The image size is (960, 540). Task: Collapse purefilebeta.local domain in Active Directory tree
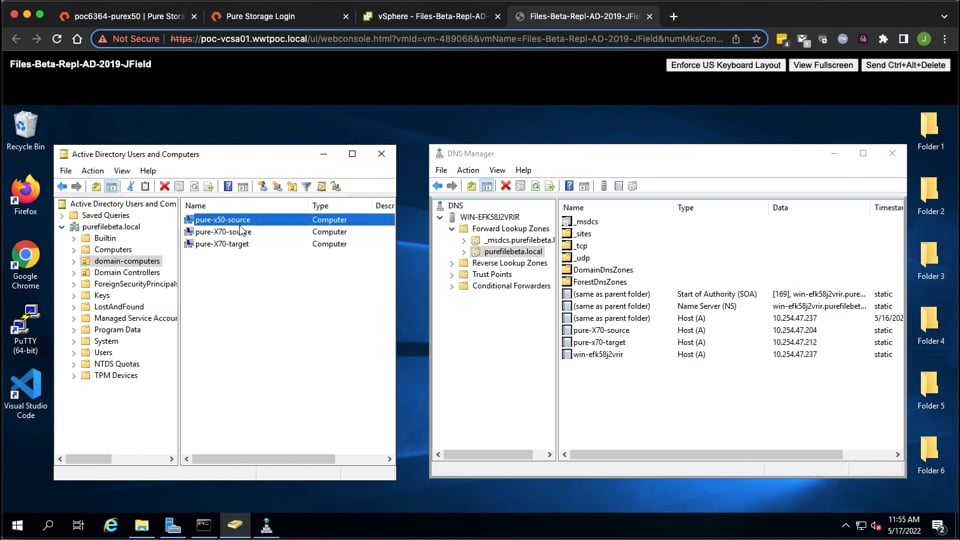tap(61, 227)
